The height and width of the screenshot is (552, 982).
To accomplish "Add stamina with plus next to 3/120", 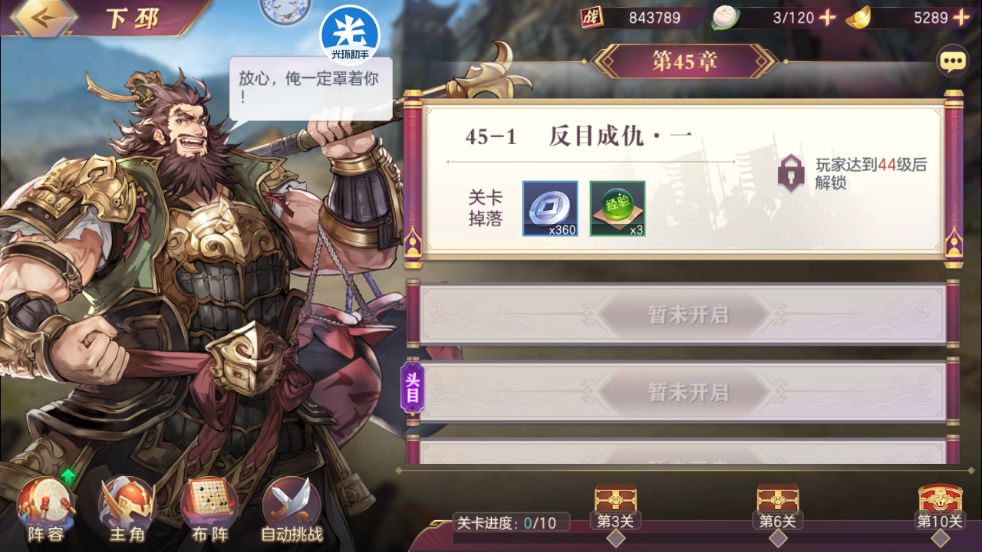I will tap(827, 18).
